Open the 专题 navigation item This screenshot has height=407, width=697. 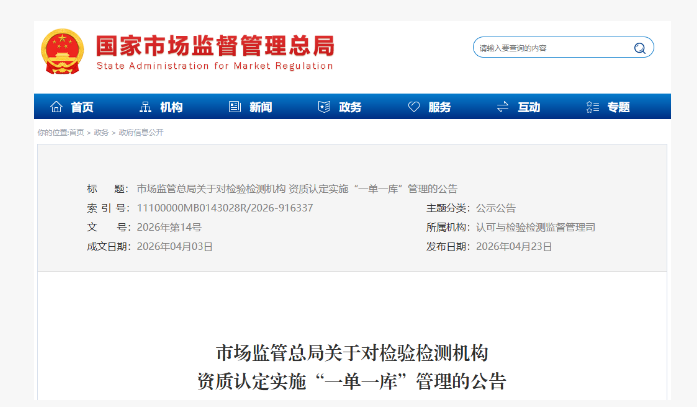click(618, 107)
